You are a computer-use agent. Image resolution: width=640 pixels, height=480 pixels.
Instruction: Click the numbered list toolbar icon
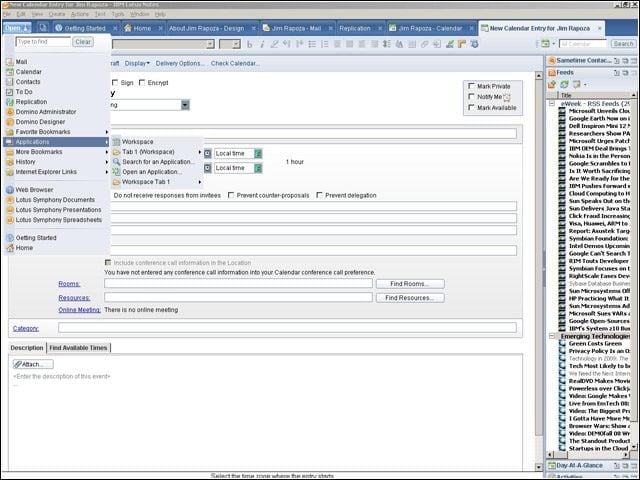click(x=324, y=44)
